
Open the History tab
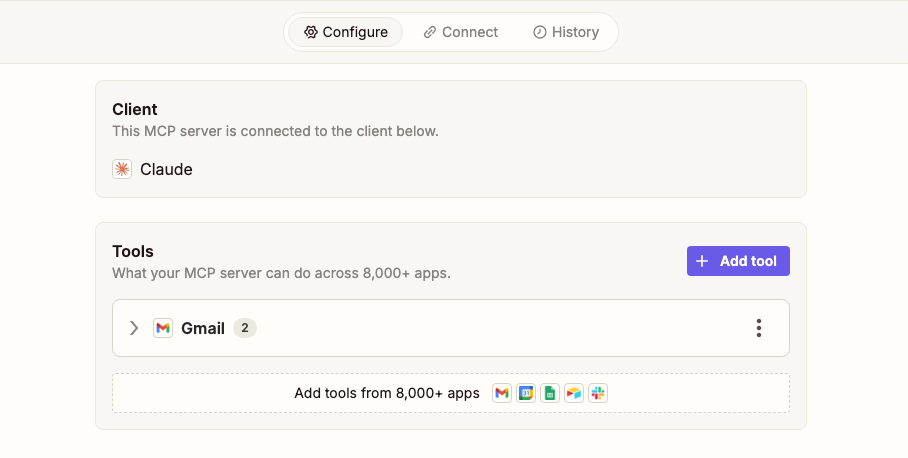[566, 32]
